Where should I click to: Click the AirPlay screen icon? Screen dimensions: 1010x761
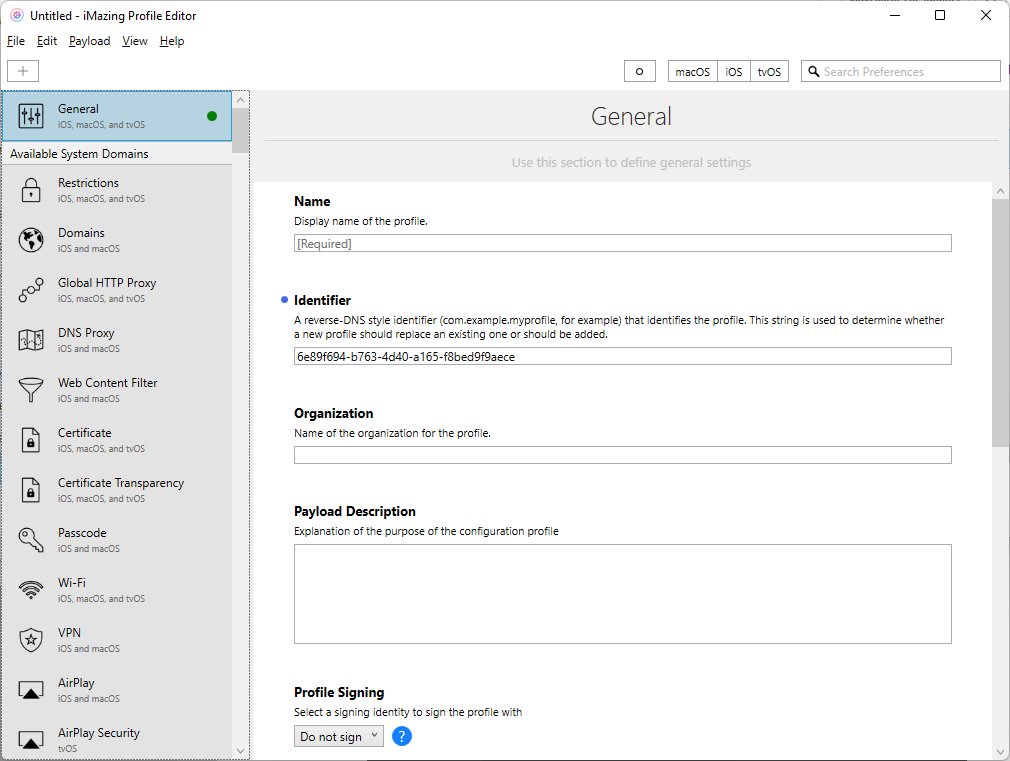(31, 690)
